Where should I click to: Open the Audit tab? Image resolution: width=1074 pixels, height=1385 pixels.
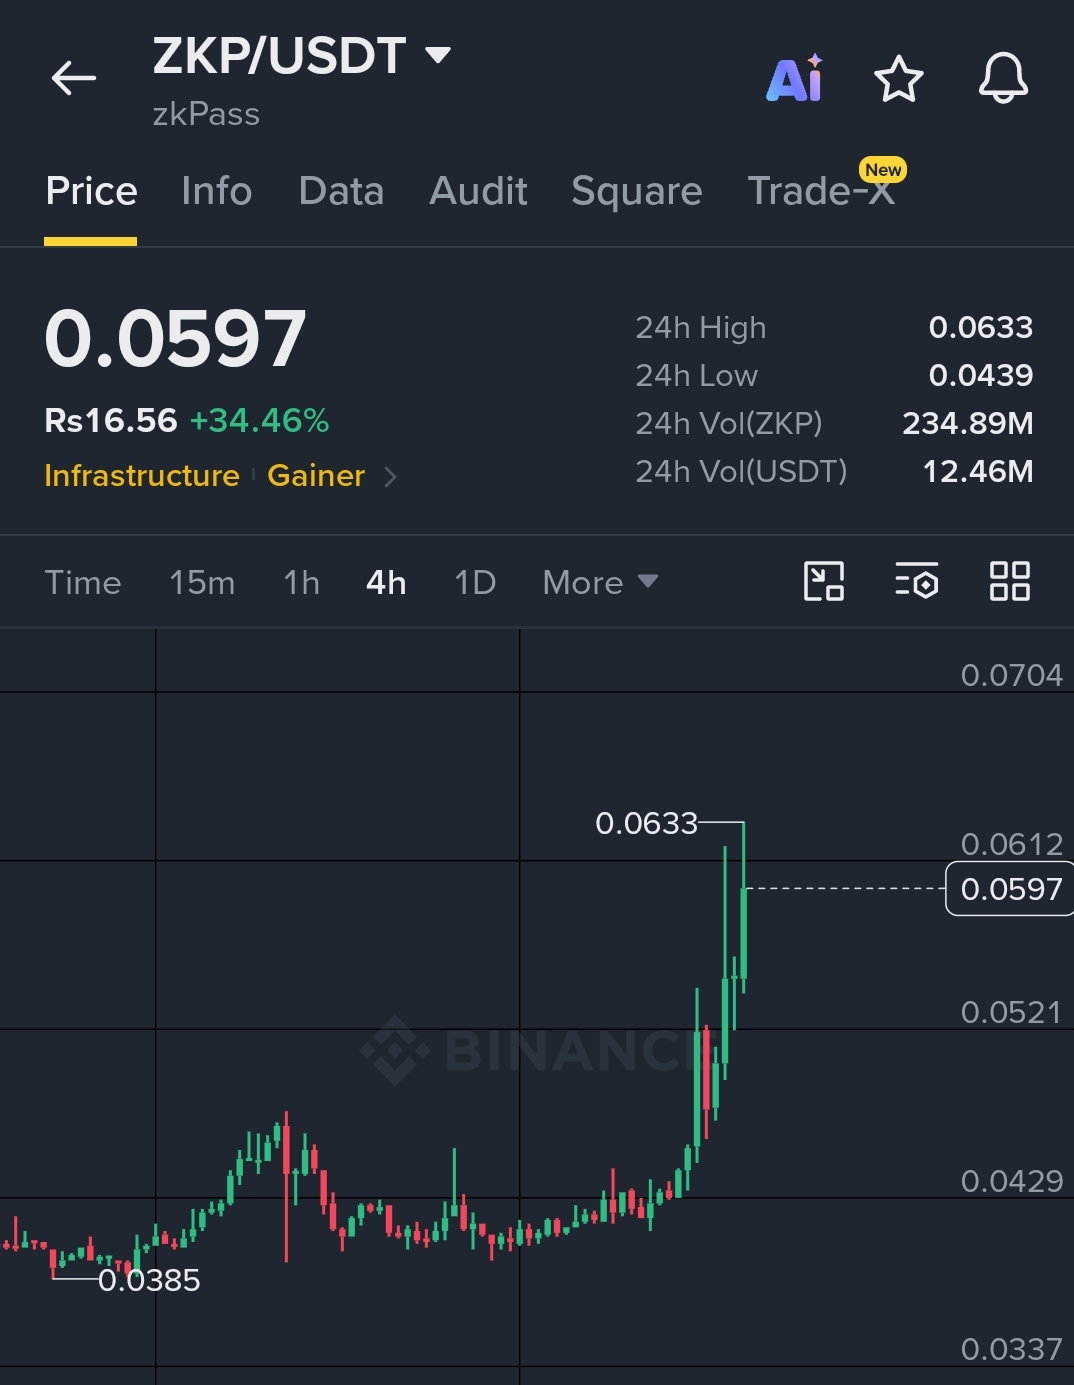[x=478, y=191]
